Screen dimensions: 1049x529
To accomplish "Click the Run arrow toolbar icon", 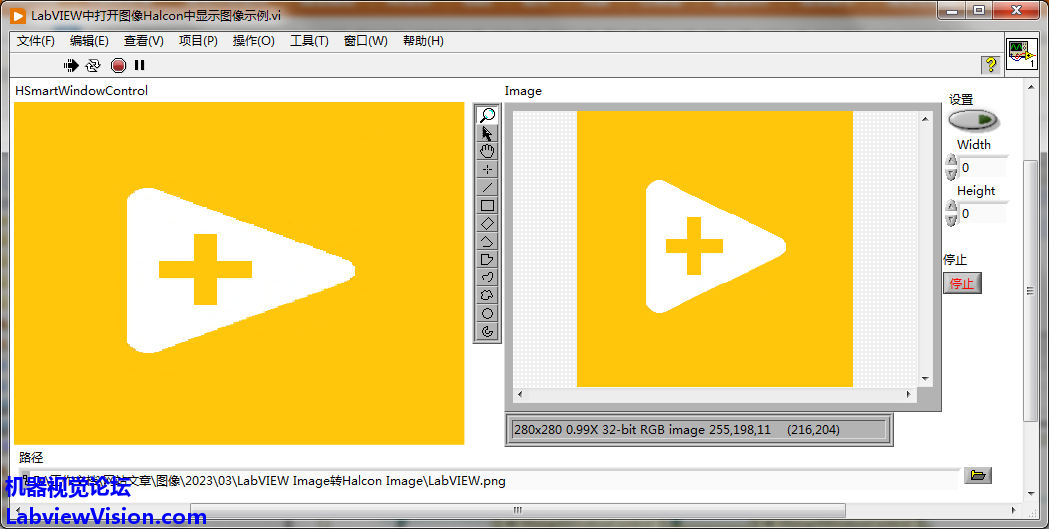I will tap(71, 65).
